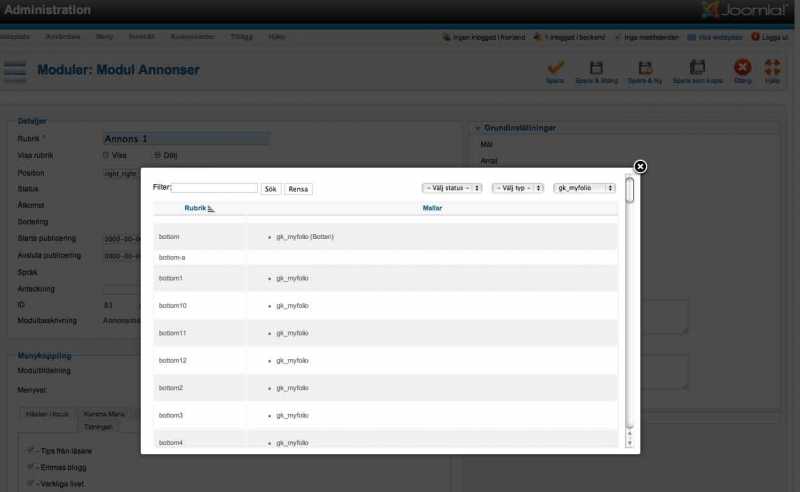800x492 pixels.
Task: Click the Mallar column header
Action: point(432,208)
